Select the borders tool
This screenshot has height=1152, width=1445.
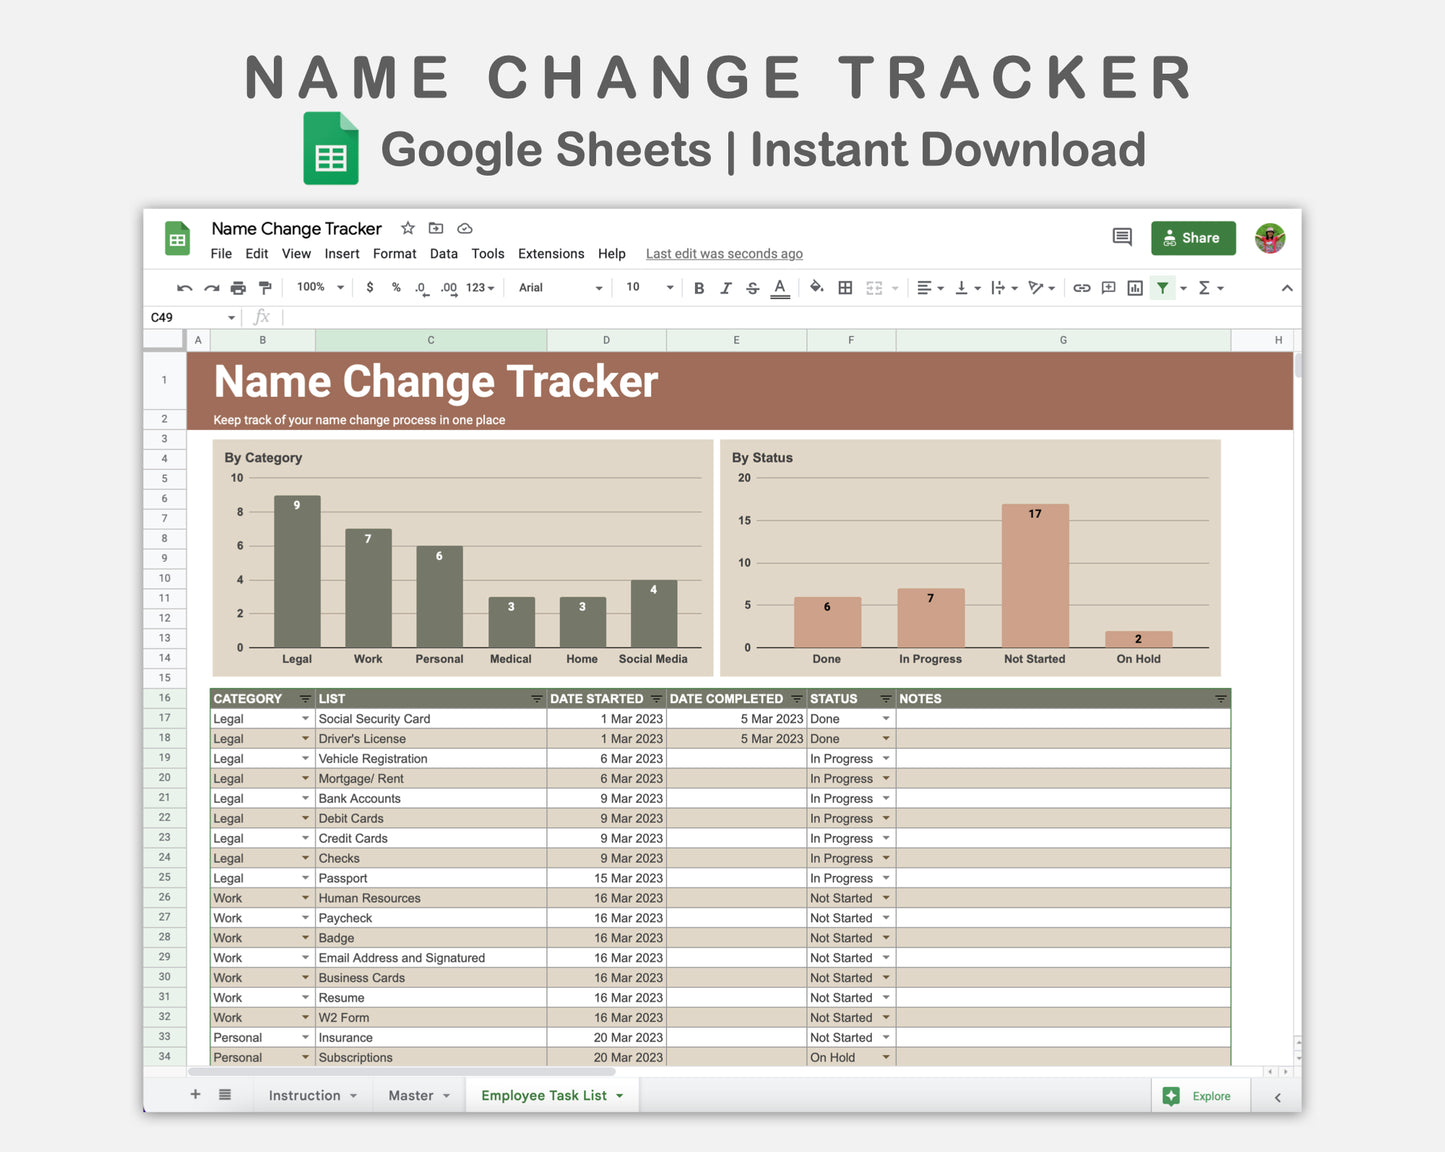tap(845, 288)
